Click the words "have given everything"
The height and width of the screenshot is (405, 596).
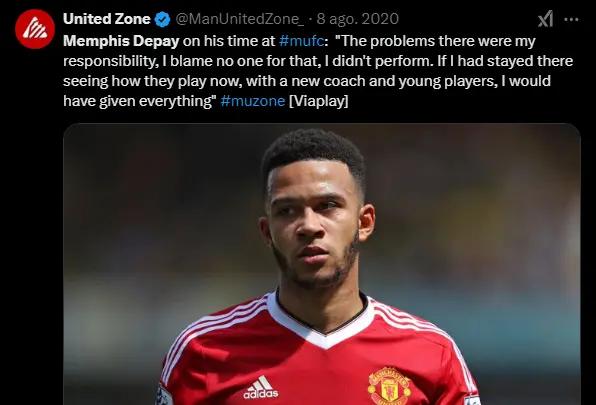[x=137, y=101]
